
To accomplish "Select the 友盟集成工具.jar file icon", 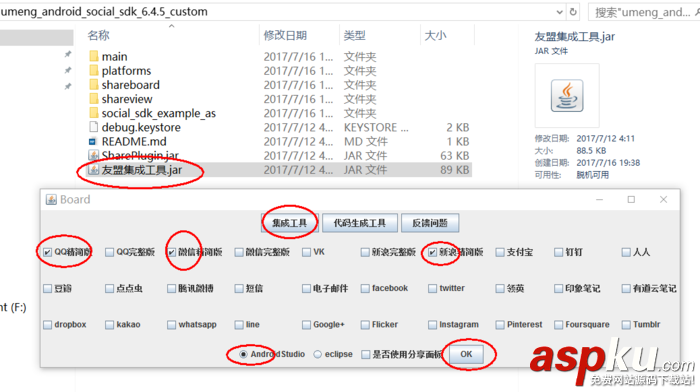I will (x=94, y=170).
